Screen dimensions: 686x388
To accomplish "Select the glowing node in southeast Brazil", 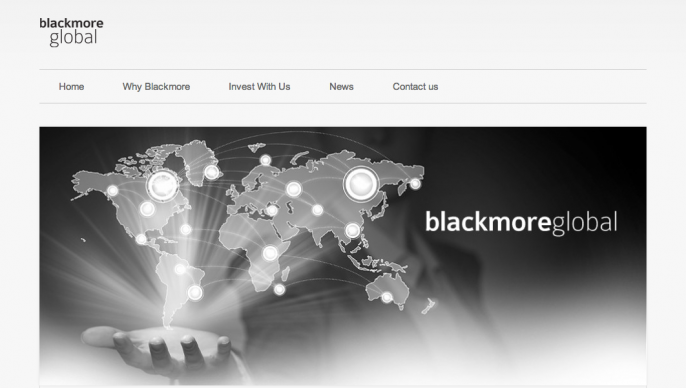I will pyautogui.click(x=195, y=292).
